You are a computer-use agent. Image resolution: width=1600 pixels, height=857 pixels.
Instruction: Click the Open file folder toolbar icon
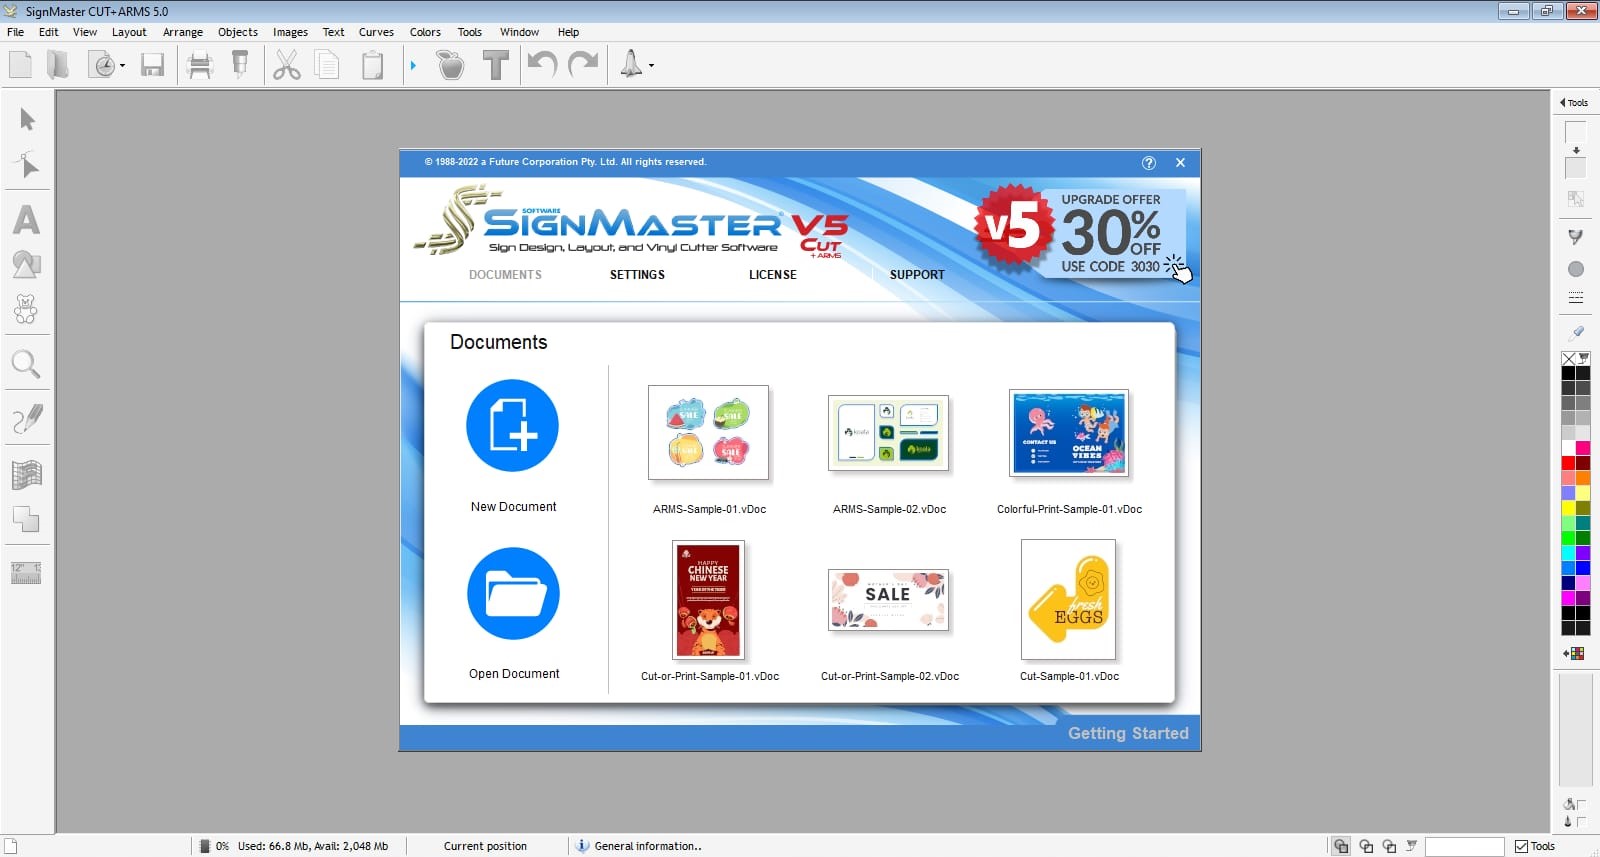tap(58, 66)
